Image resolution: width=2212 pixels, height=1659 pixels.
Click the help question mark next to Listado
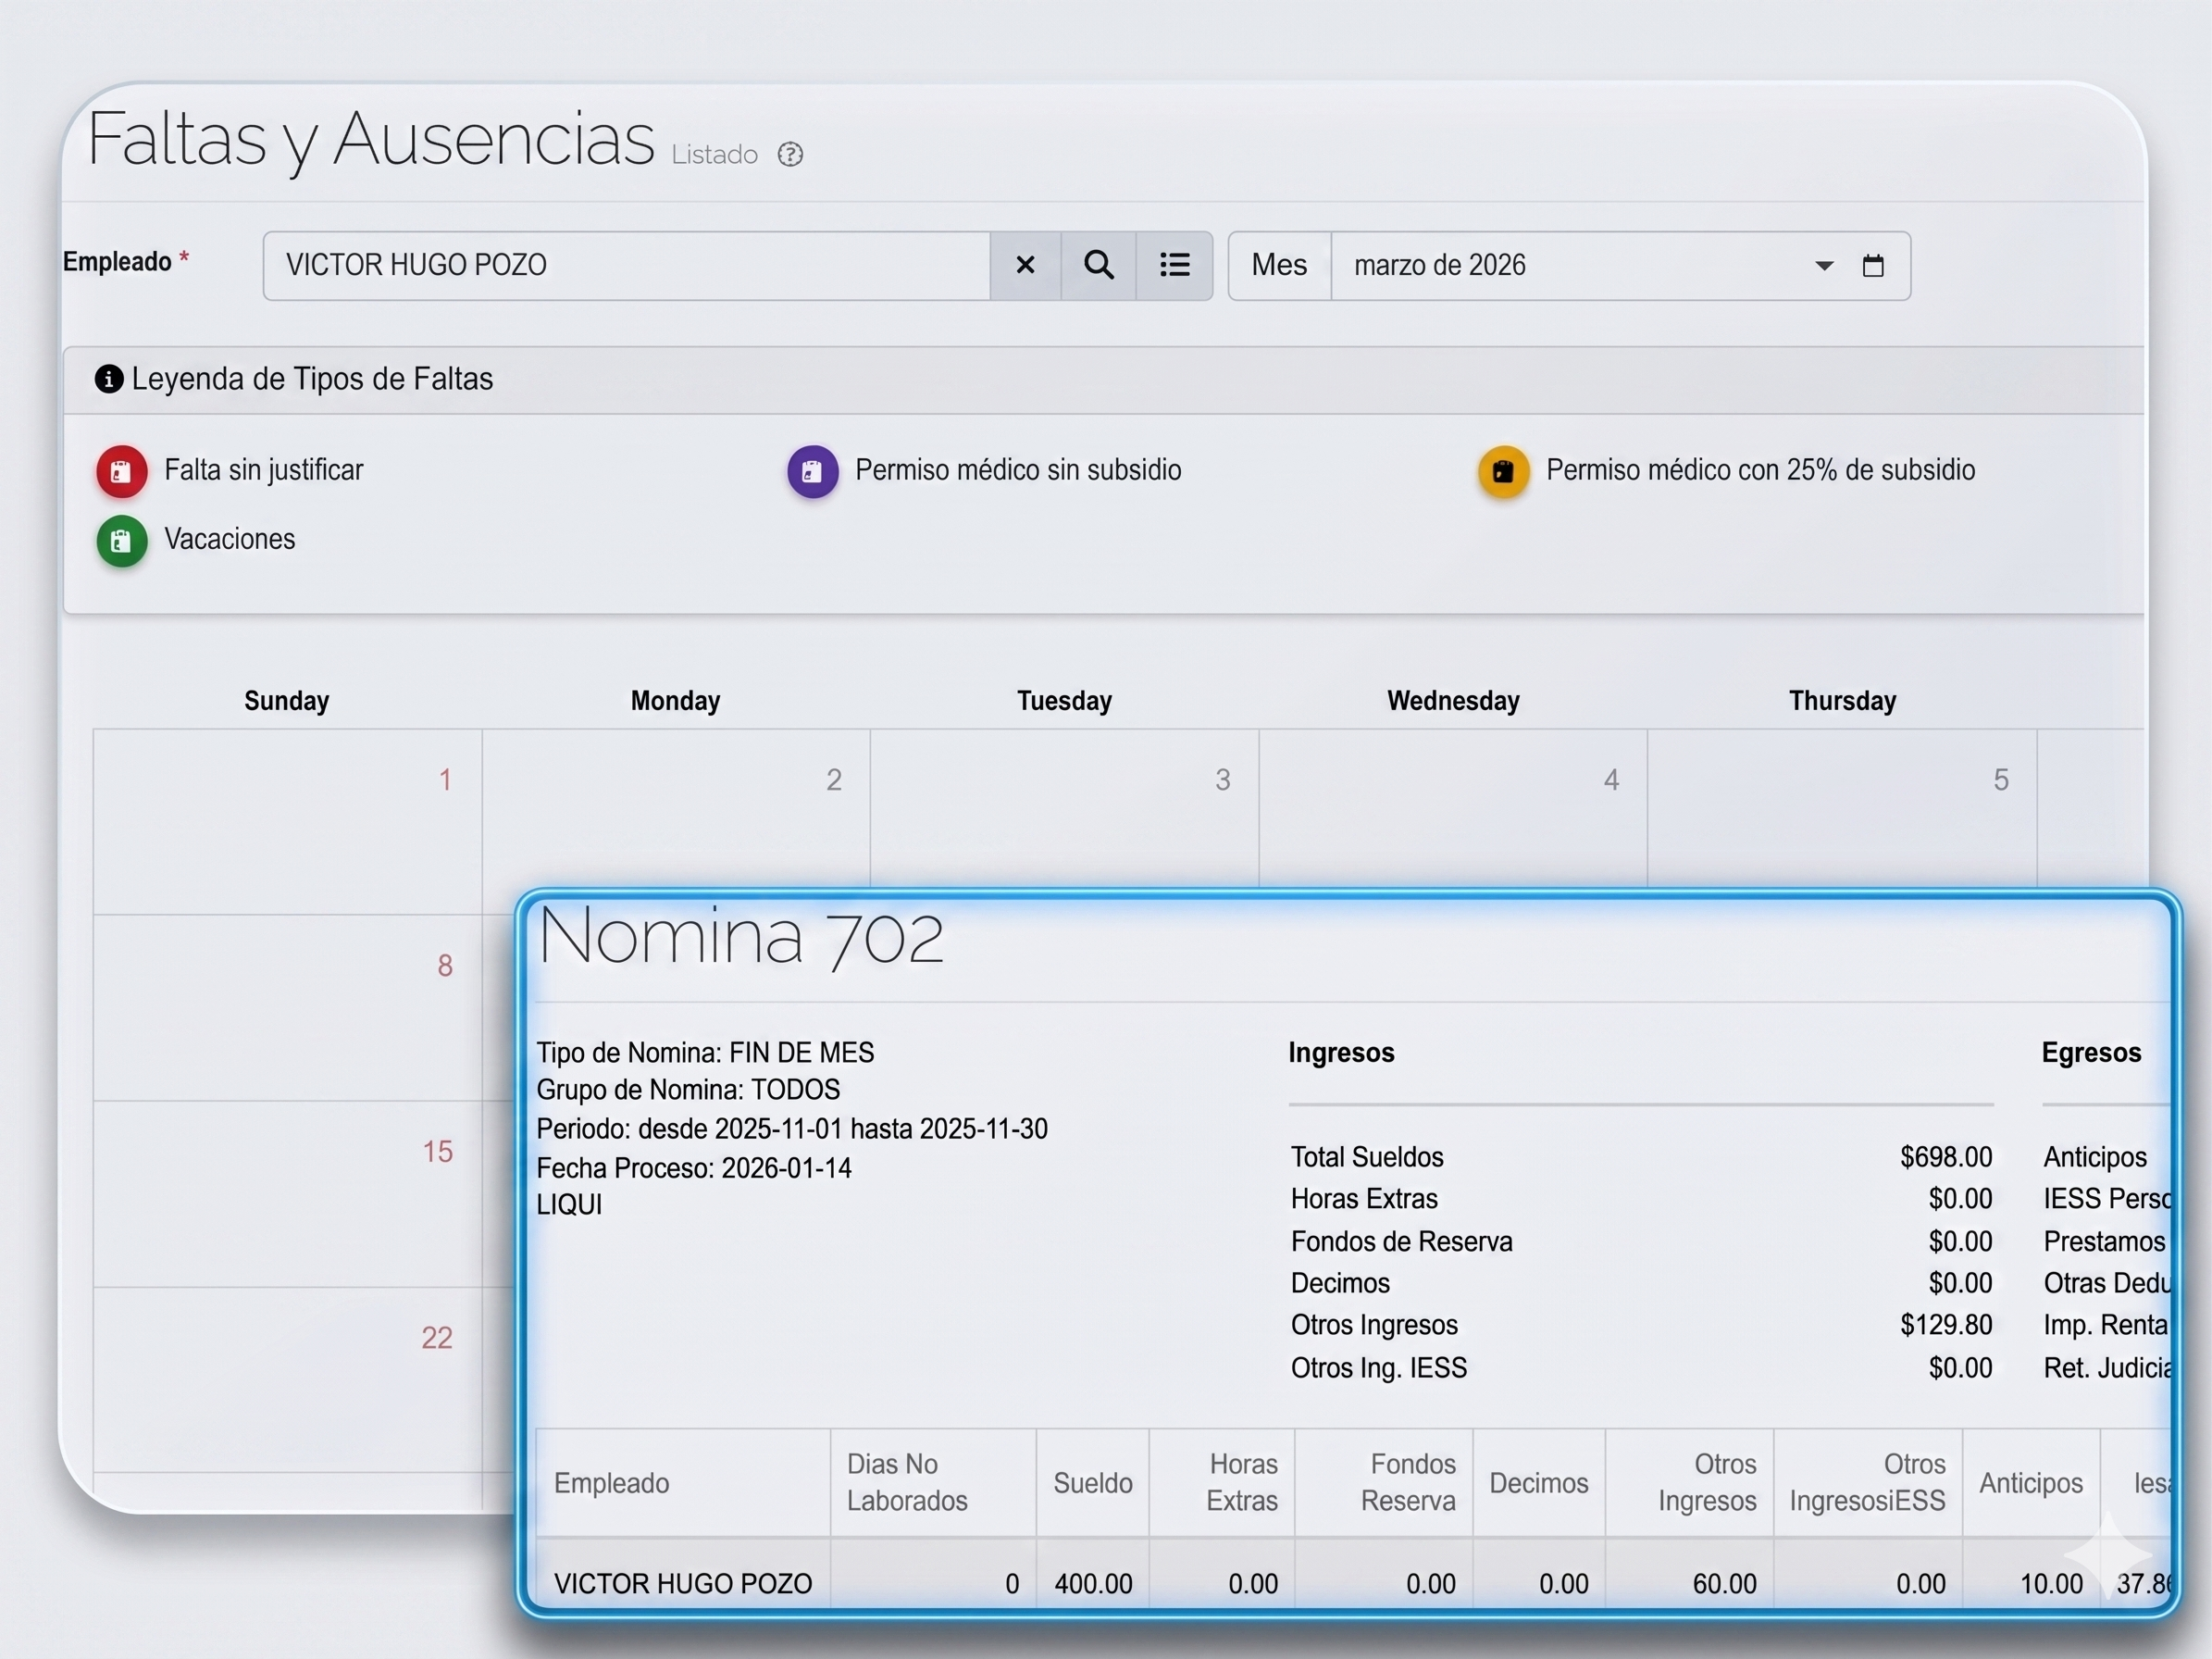point(790,155)
